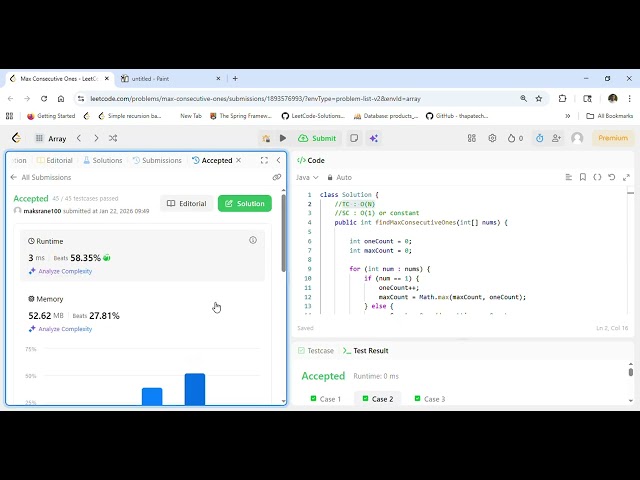Image resolution: width=640 pixels, height=480 pixels.
Task: Click the Runtime info icon
Action: [x=253, y=240]
